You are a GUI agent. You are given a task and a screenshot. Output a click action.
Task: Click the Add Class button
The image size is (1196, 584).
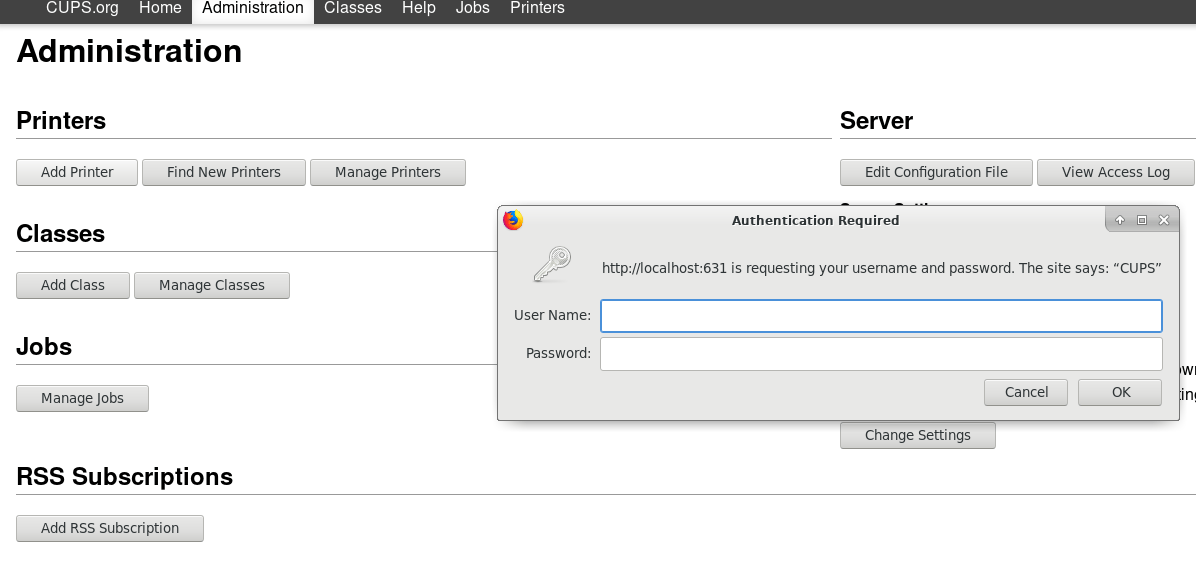72,285
